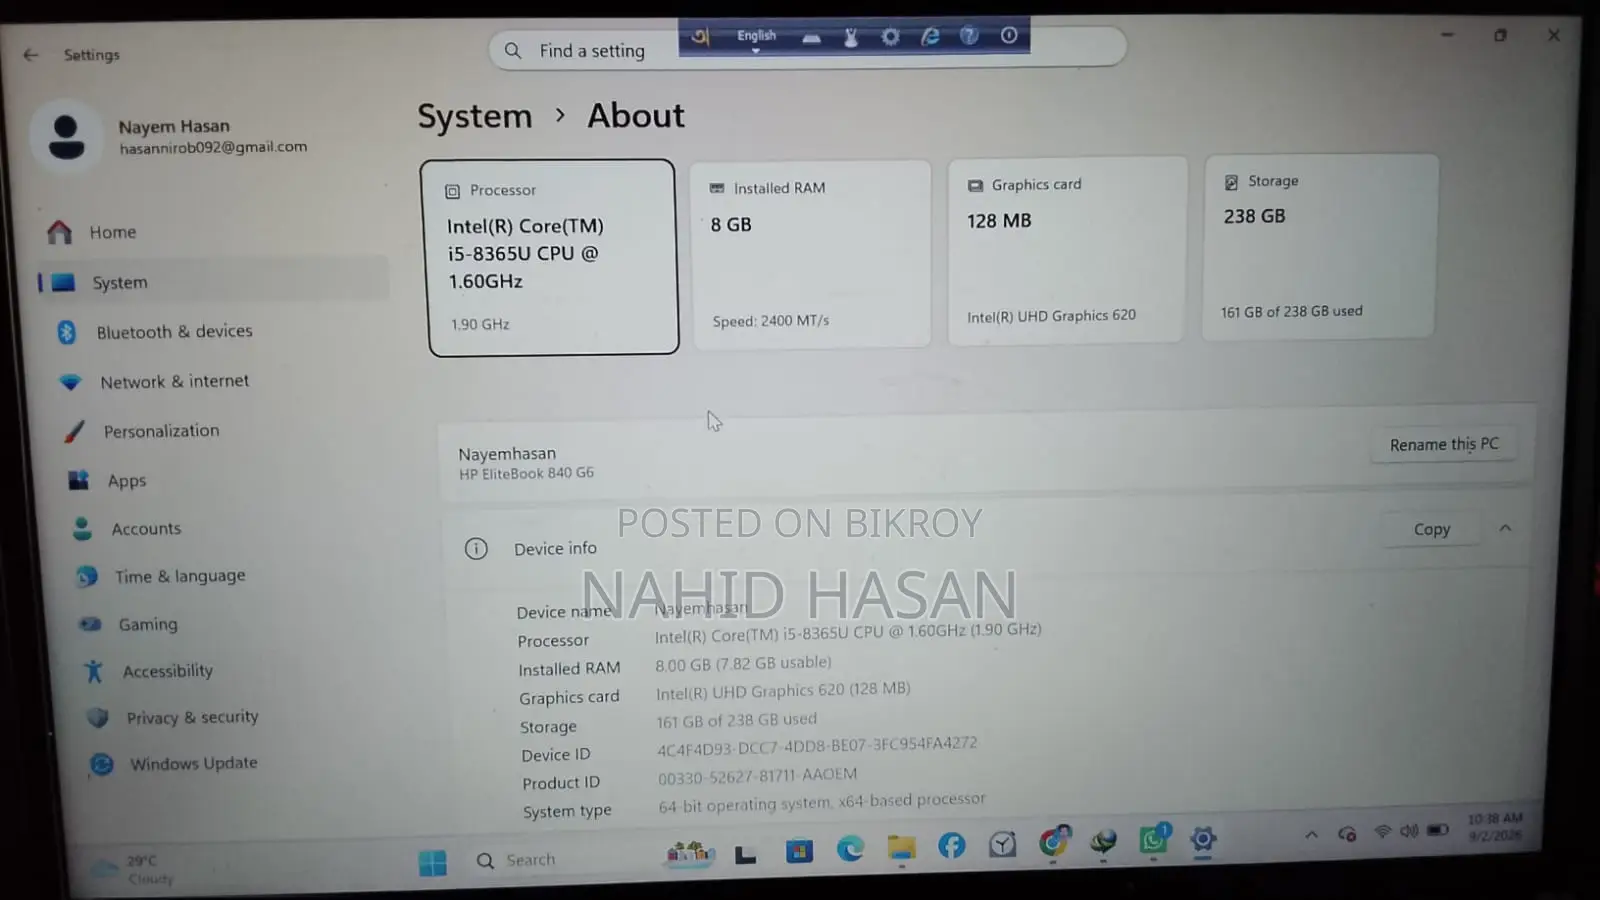Viewport: 1600px width, 900px height.
Task: Open the Windows Start menu
Action: (x=433, y=862)
